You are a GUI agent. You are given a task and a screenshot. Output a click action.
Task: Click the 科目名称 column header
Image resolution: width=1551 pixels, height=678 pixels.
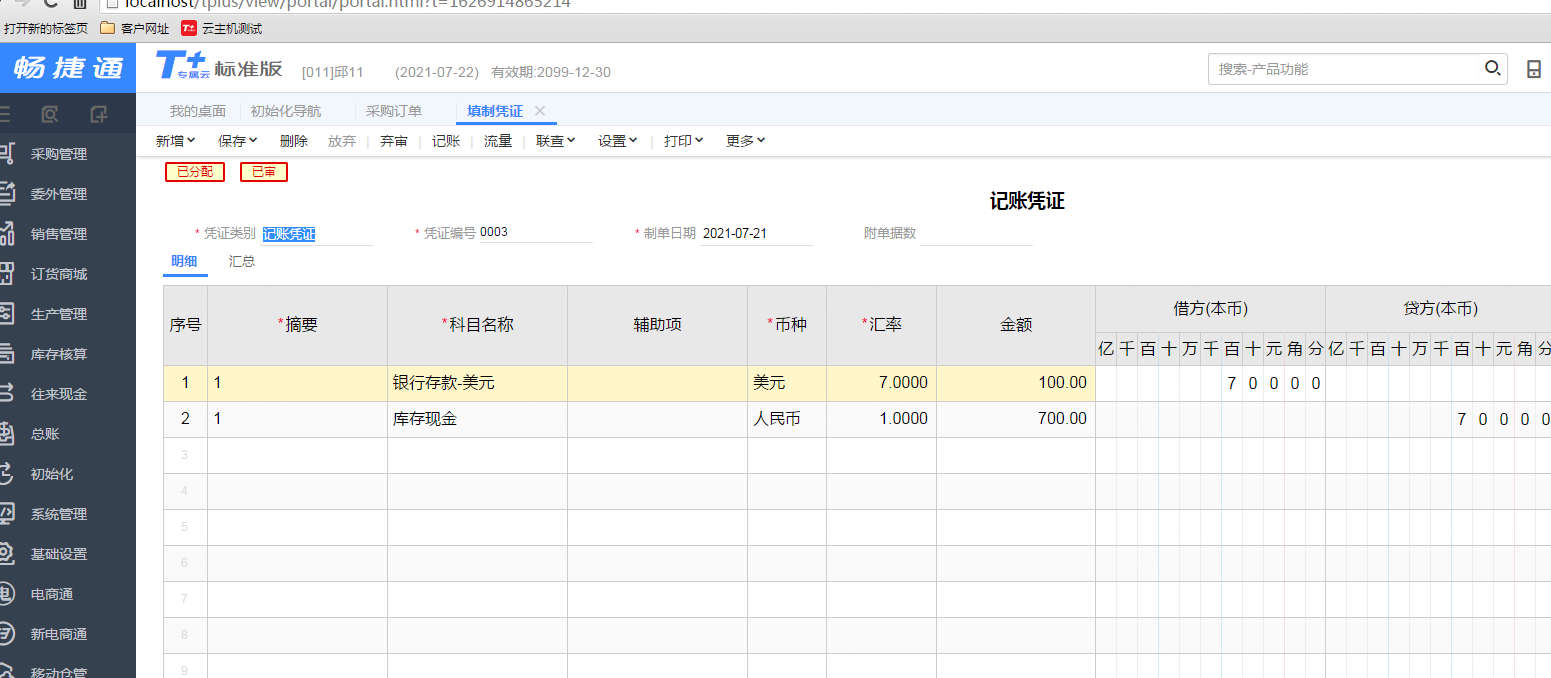pos(477,325)
